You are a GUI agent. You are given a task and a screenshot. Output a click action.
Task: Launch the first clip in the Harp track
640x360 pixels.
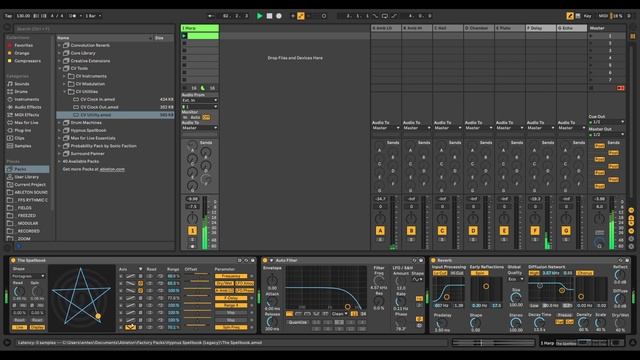(184, 36)
